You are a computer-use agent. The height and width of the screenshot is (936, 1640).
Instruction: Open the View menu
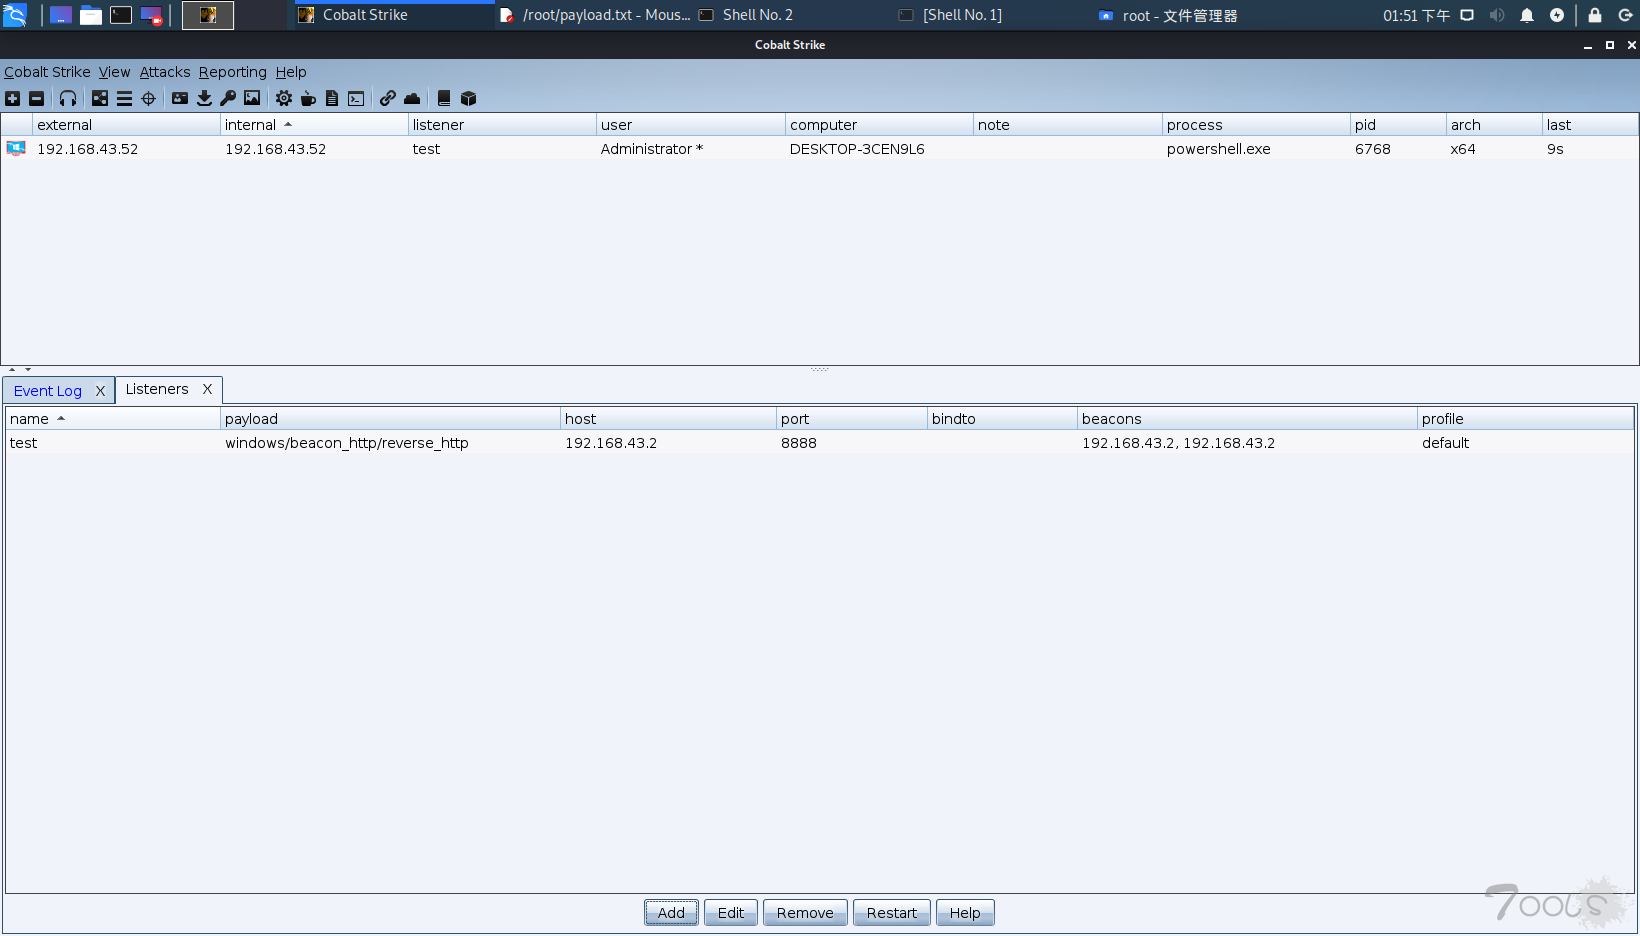(x=114, y=72)
